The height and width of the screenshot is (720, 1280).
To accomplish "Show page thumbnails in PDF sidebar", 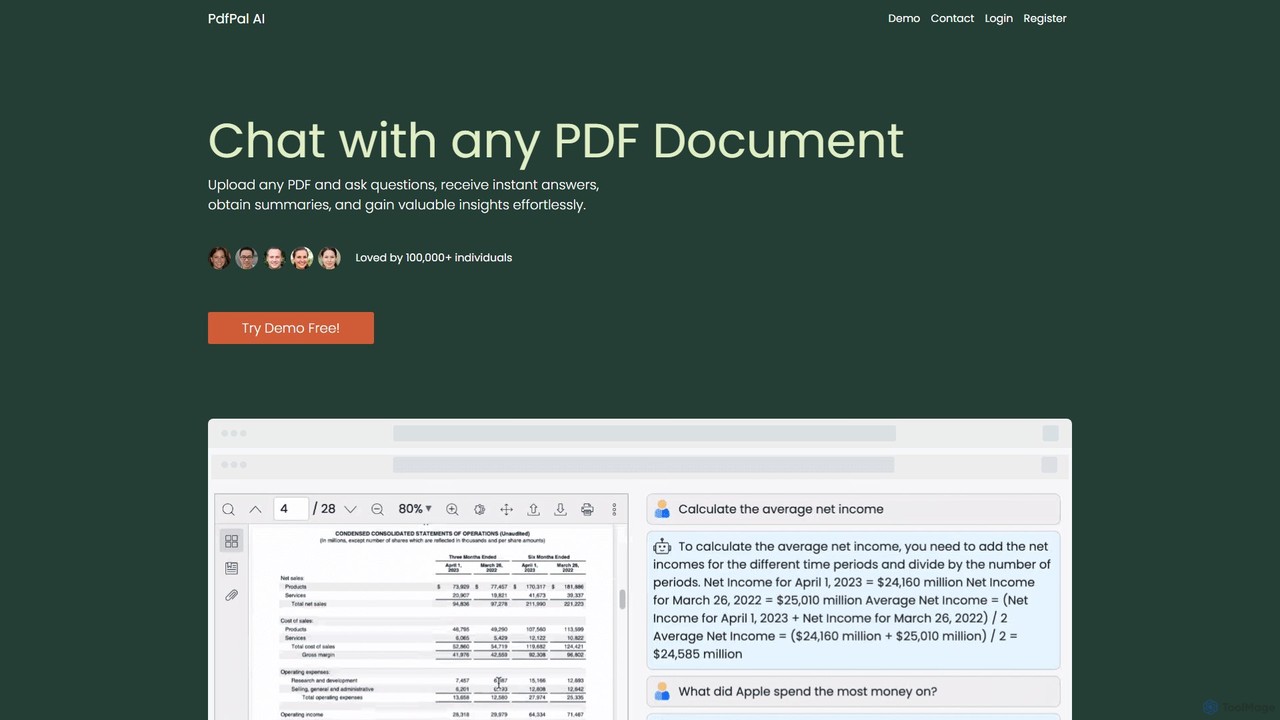I will click(x=231, y=541).
